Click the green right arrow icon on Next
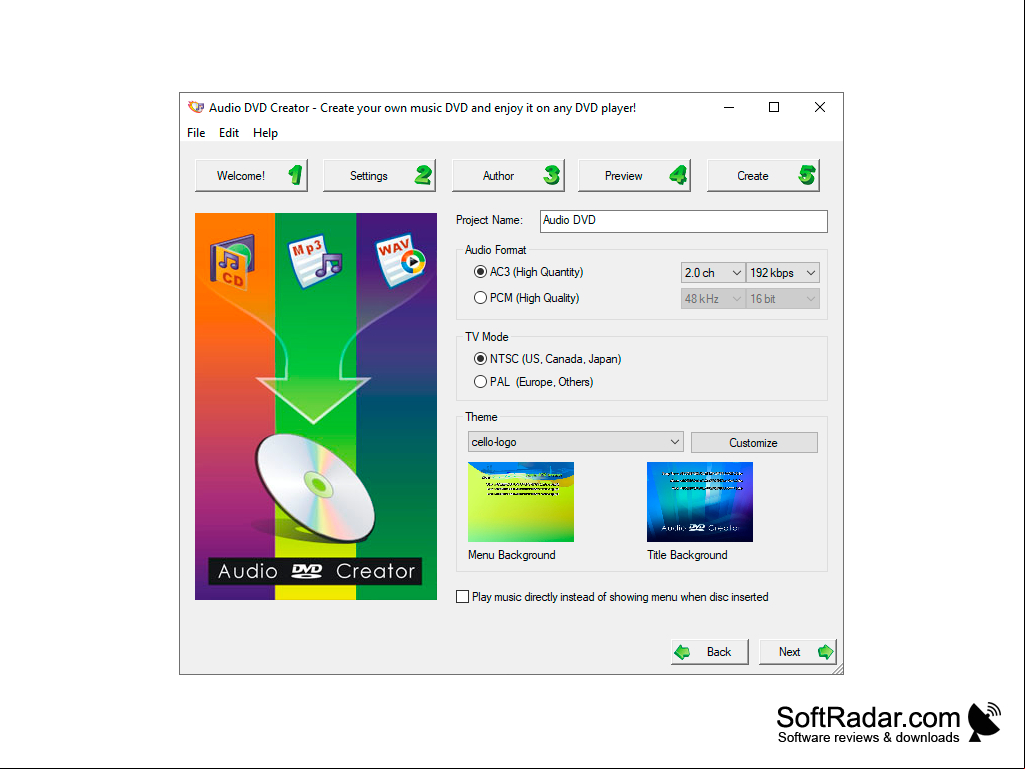 [826, 652]
